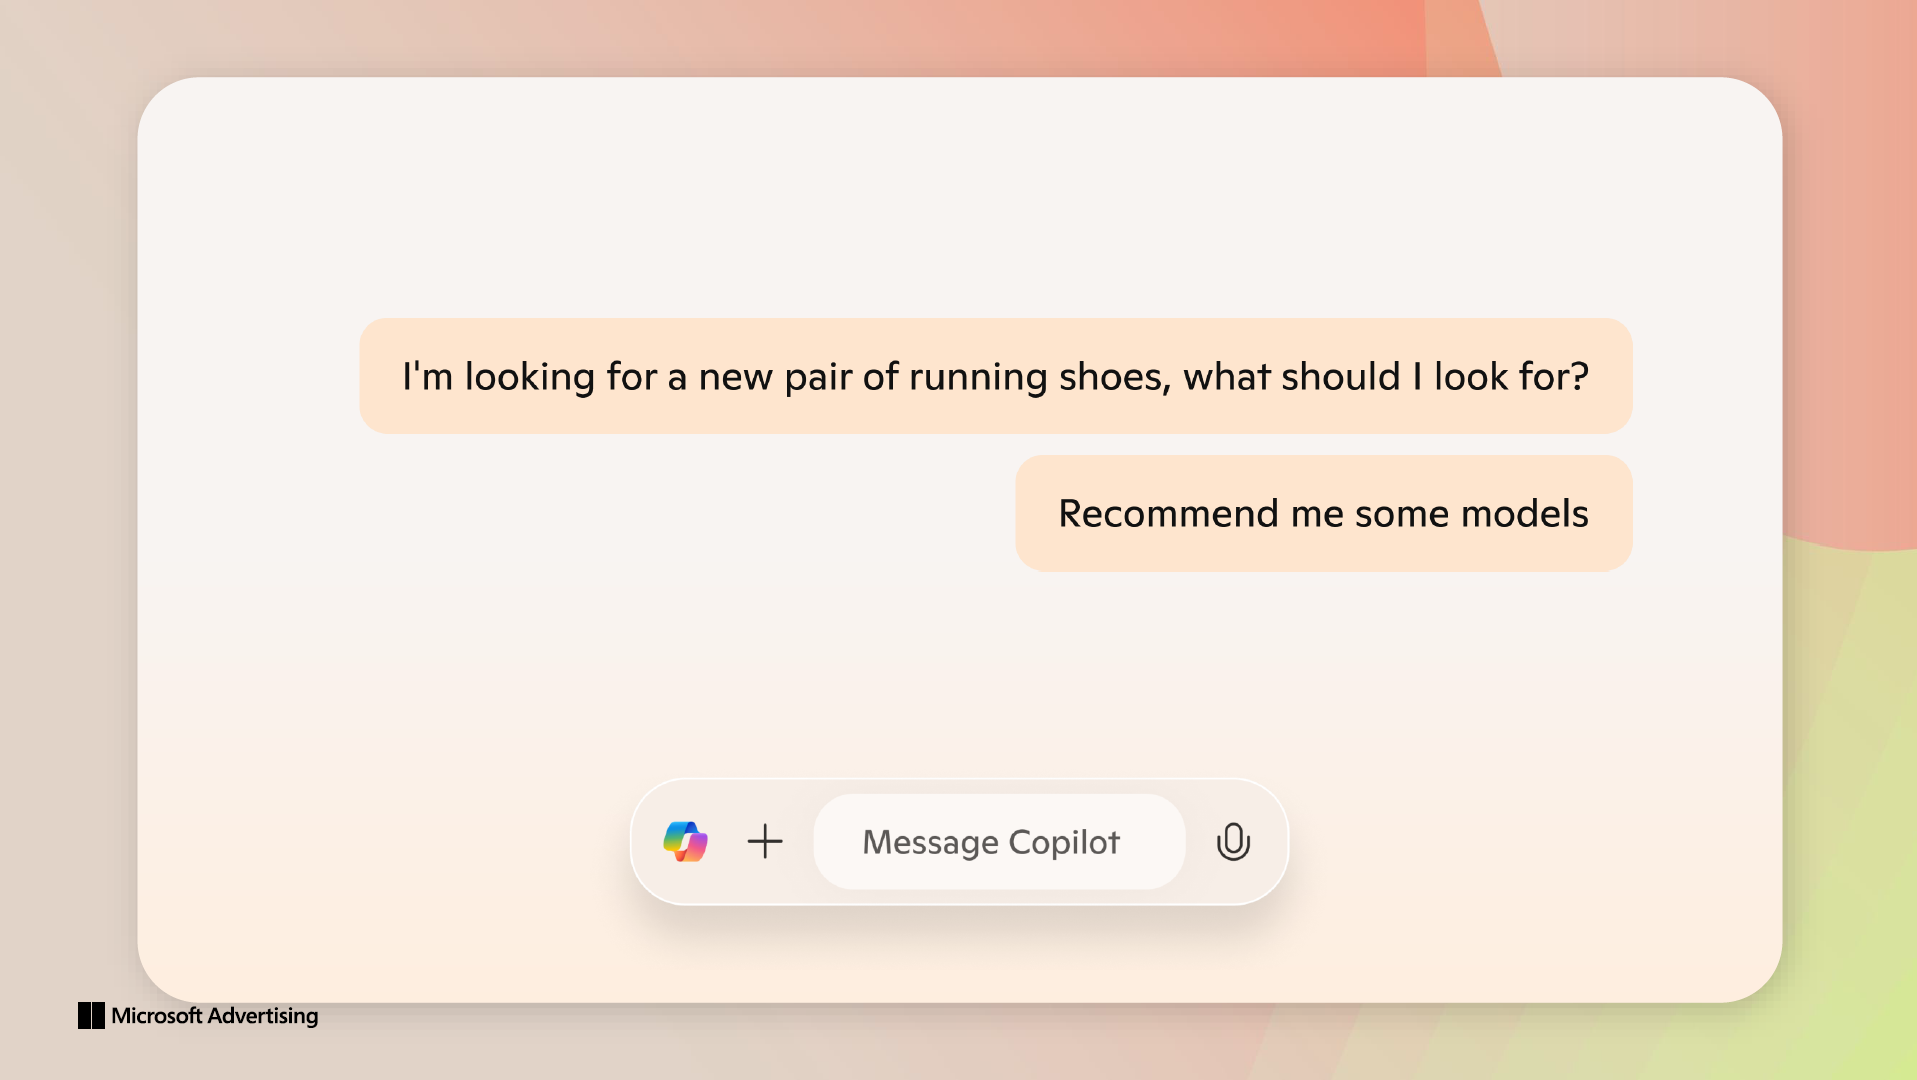Activate the microphone voice input icon
This screenshot has width=1917, height=1080.
coord(1233,842)
